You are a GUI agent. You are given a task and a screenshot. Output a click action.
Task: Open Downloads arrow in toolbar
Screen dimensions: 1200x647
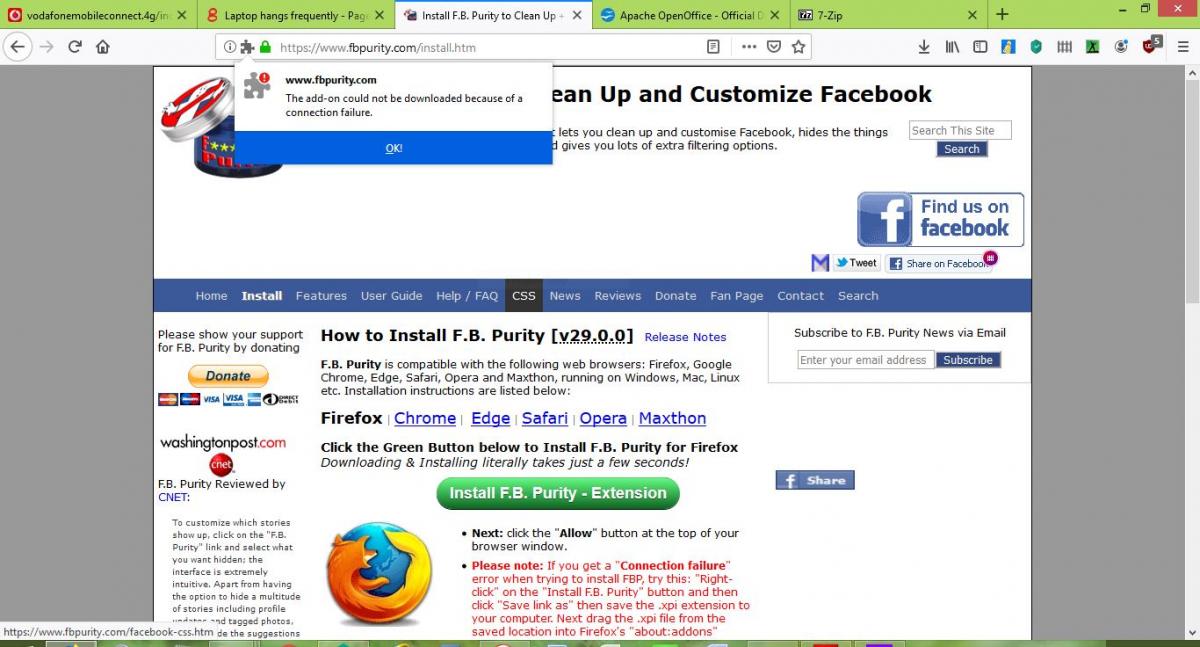[x=924, y=47]
